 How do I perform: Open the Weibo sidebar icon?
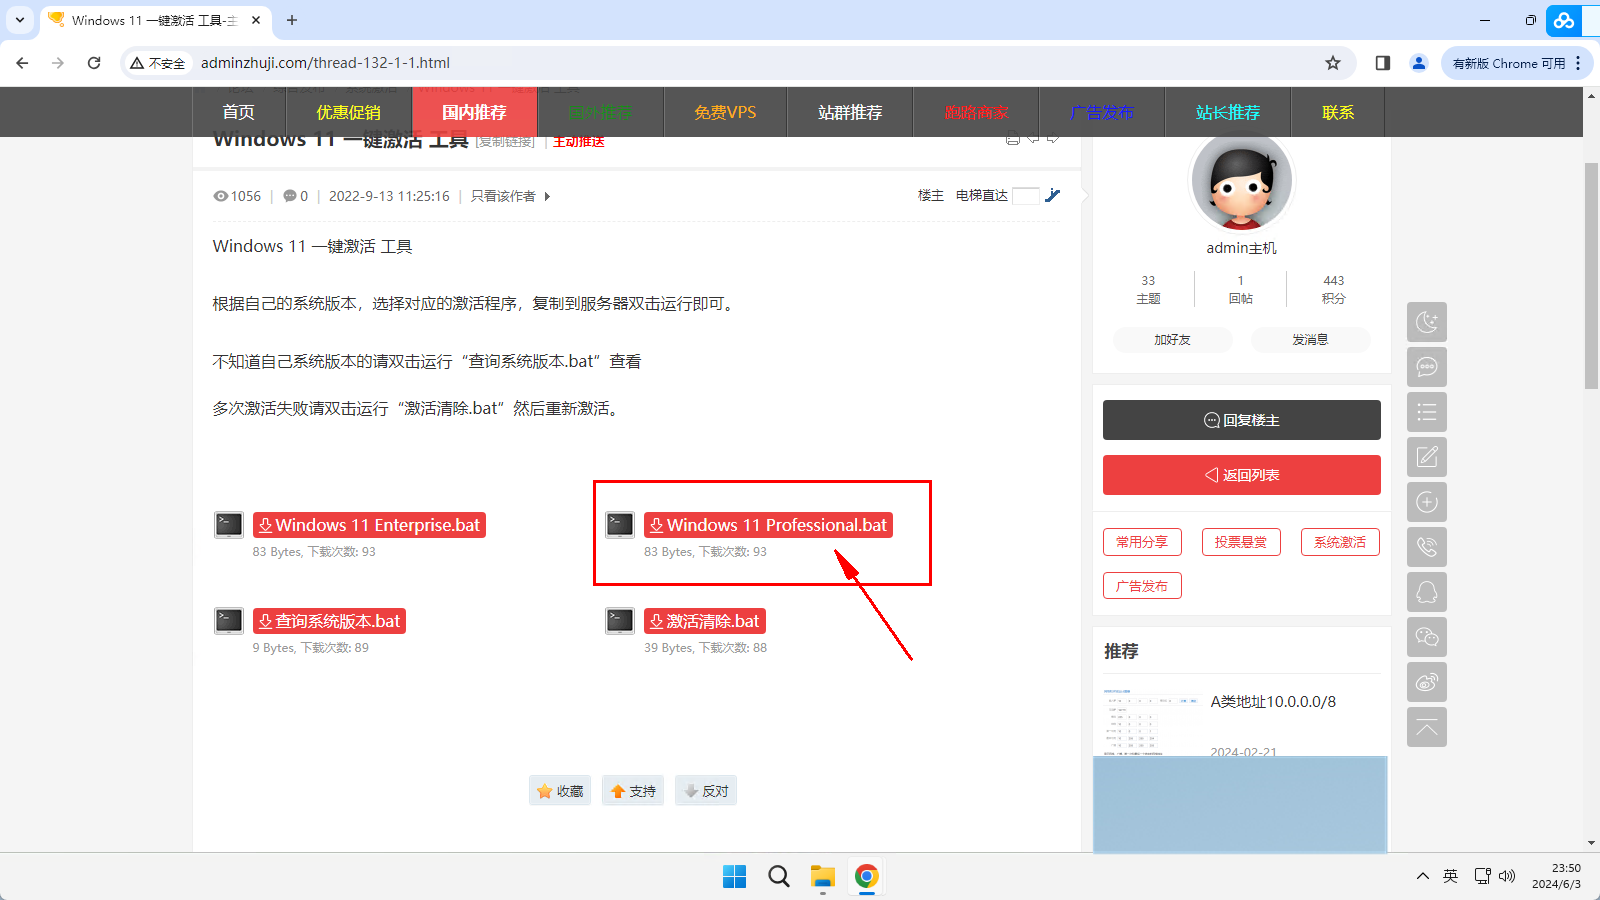pyautogui.click(x=1427, y=682)
